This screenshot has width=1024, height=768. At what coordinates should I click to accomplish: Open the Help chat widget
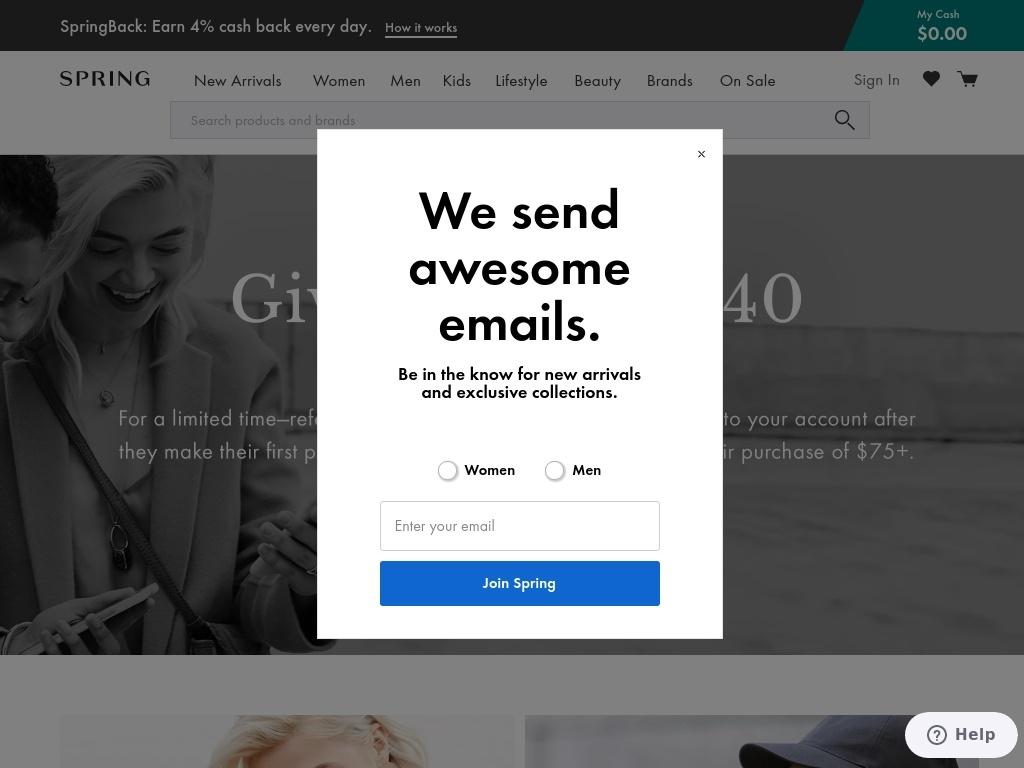pyautogui.click(x=961, y=735)
